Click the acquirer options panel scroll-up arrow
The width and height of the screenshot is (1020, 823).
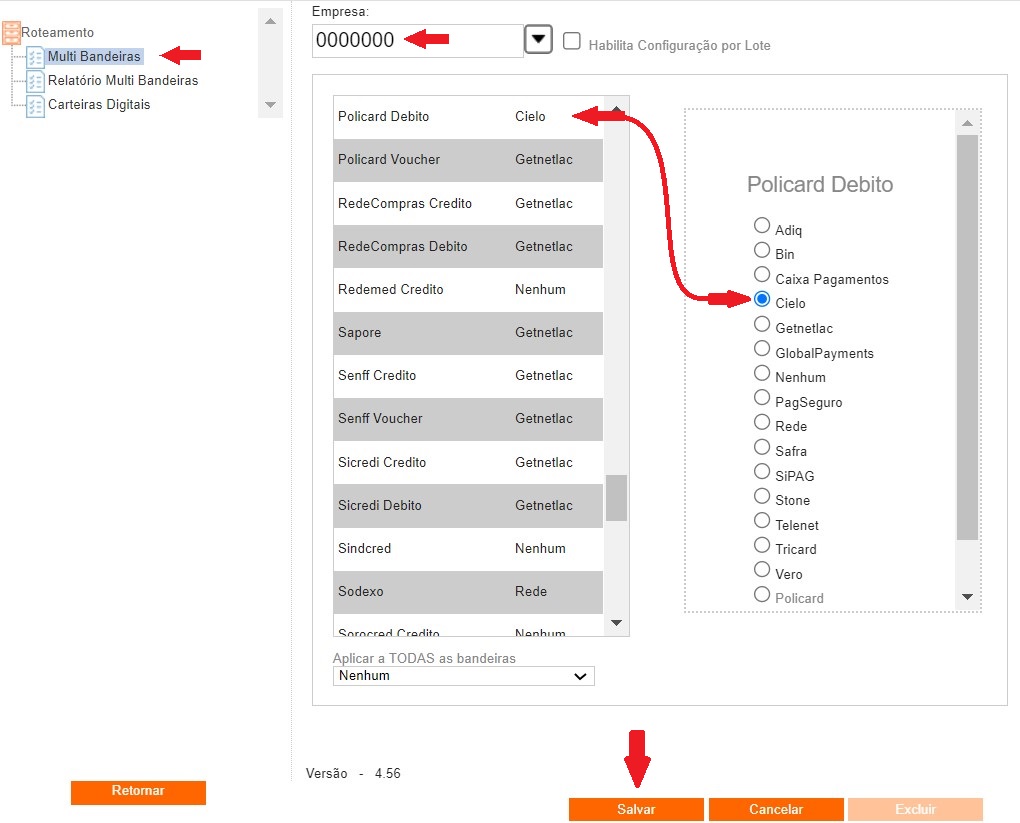[967, 123]
